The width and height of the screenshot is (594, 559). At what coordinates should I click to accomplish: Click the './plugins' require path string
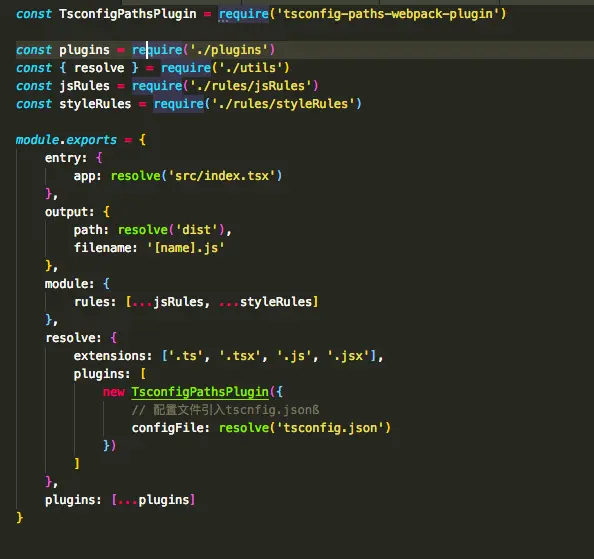(229, 50)
